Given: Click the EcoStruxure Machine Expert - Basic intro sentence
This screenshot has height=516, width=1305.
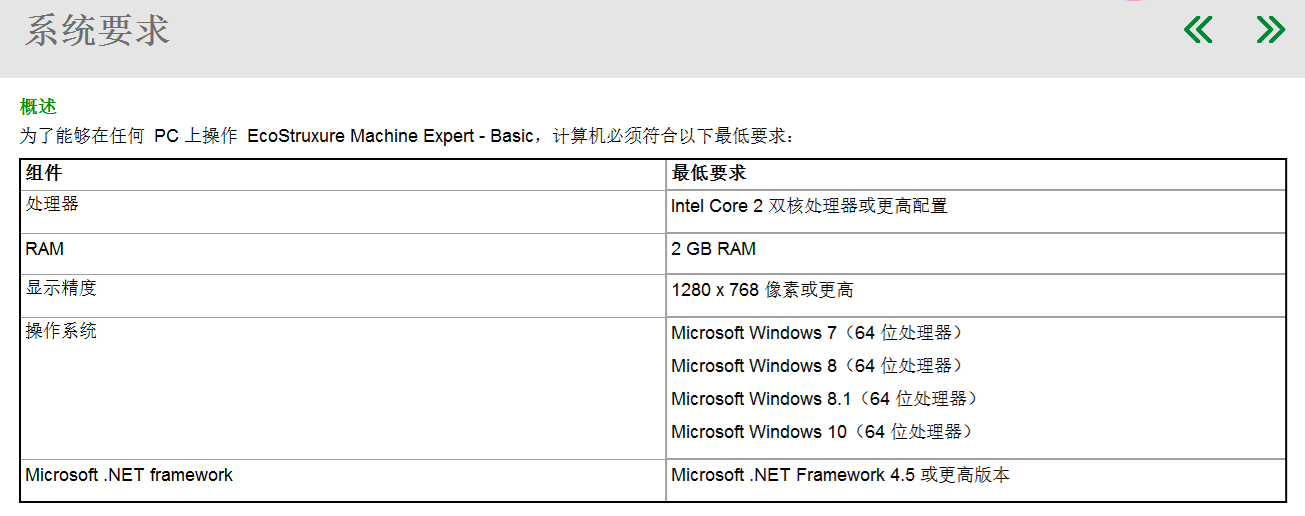Looking at the screenshot, I should pos(408,135).
